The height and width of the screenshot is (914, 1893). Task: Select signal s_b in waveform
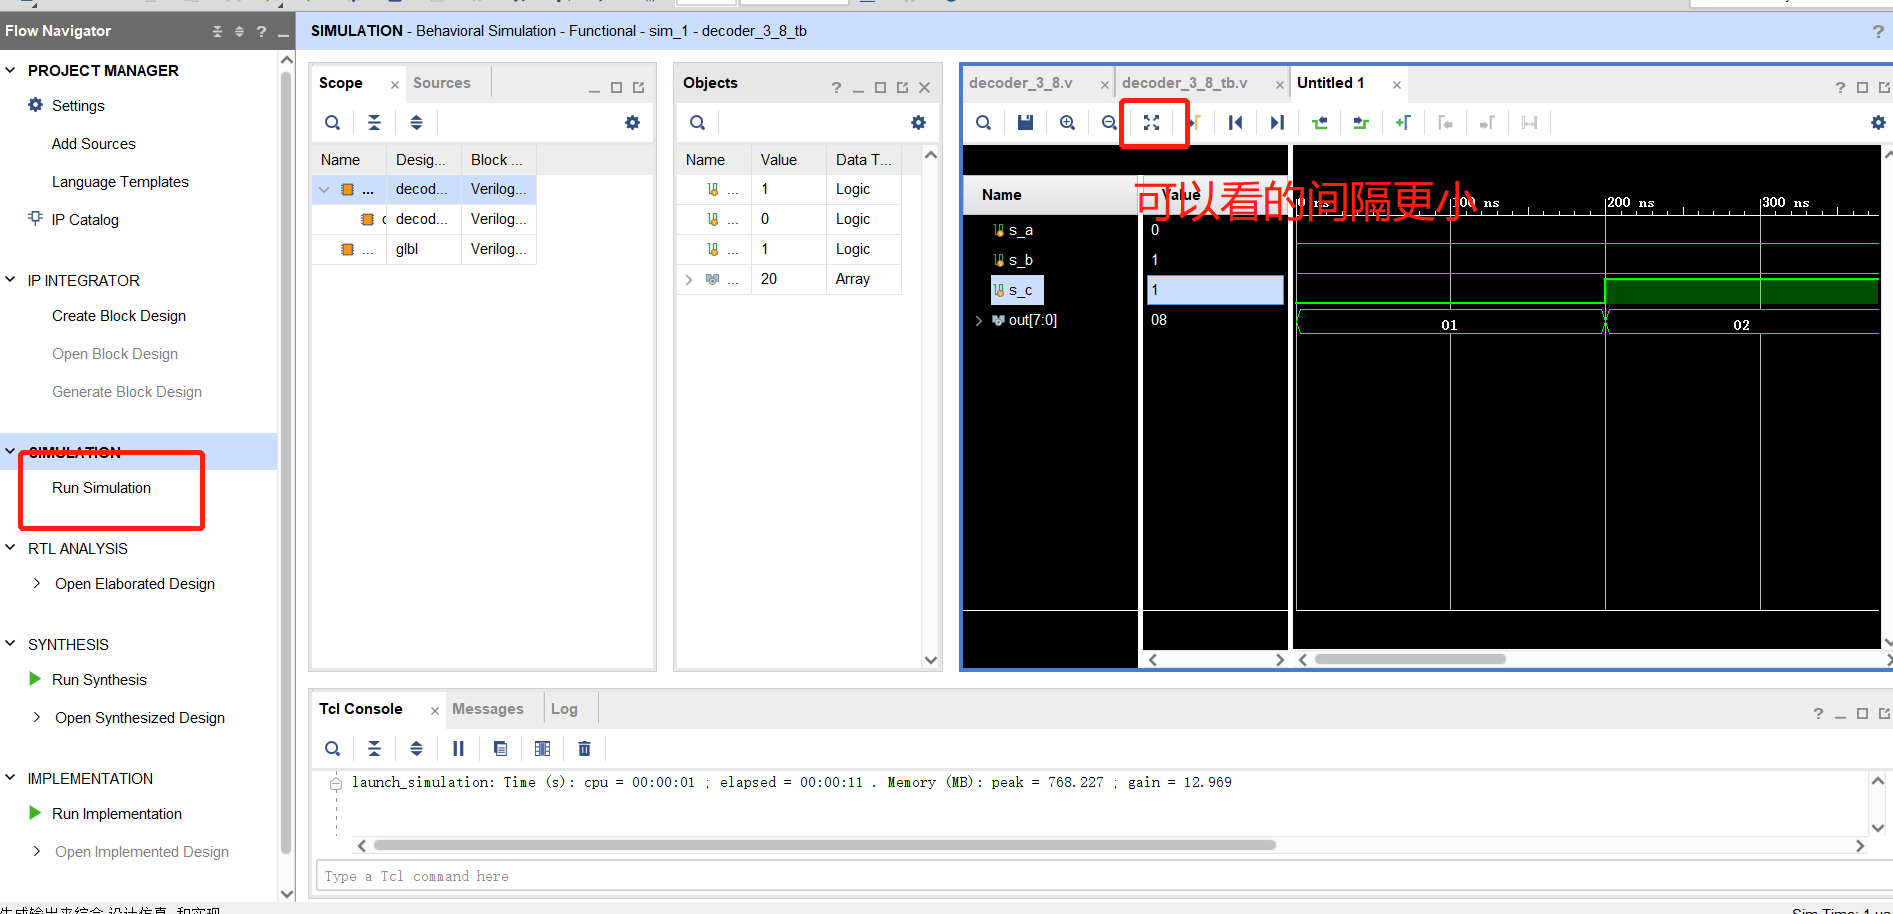1020,260
